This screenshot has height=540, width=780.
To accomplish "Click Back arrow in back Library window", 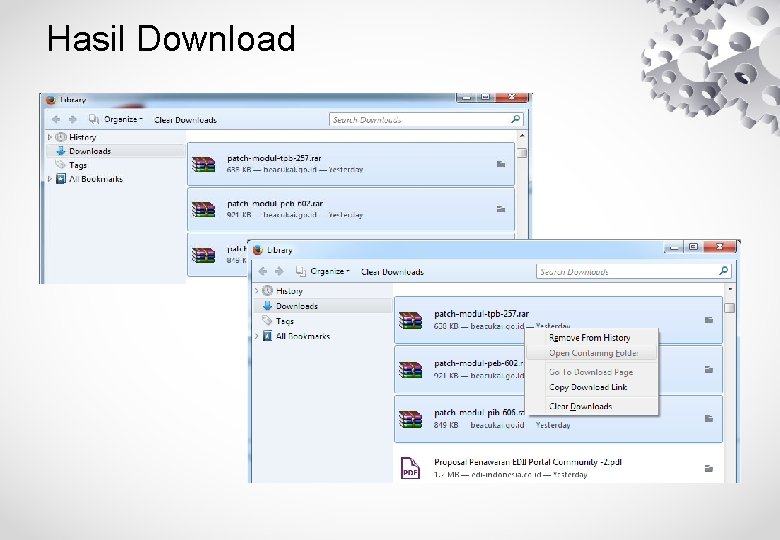I will pyautogui.click(x=56, y=119).
